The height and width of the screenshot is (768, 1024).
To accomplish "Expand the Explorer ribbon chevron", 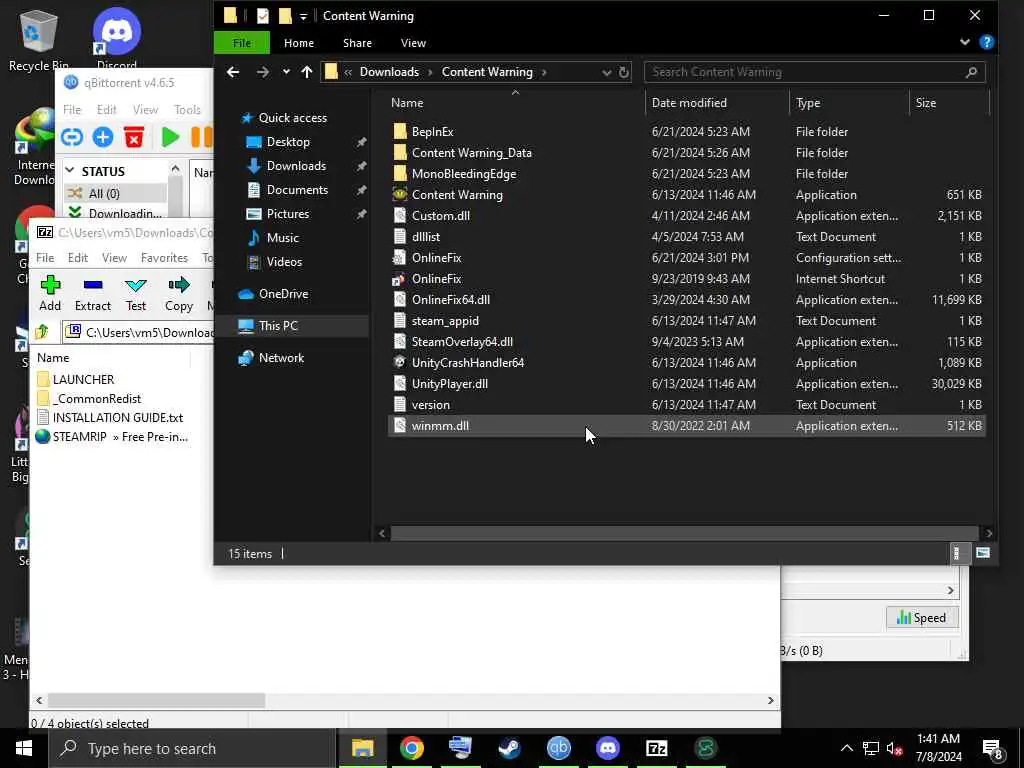I will [x=965, y=42].
